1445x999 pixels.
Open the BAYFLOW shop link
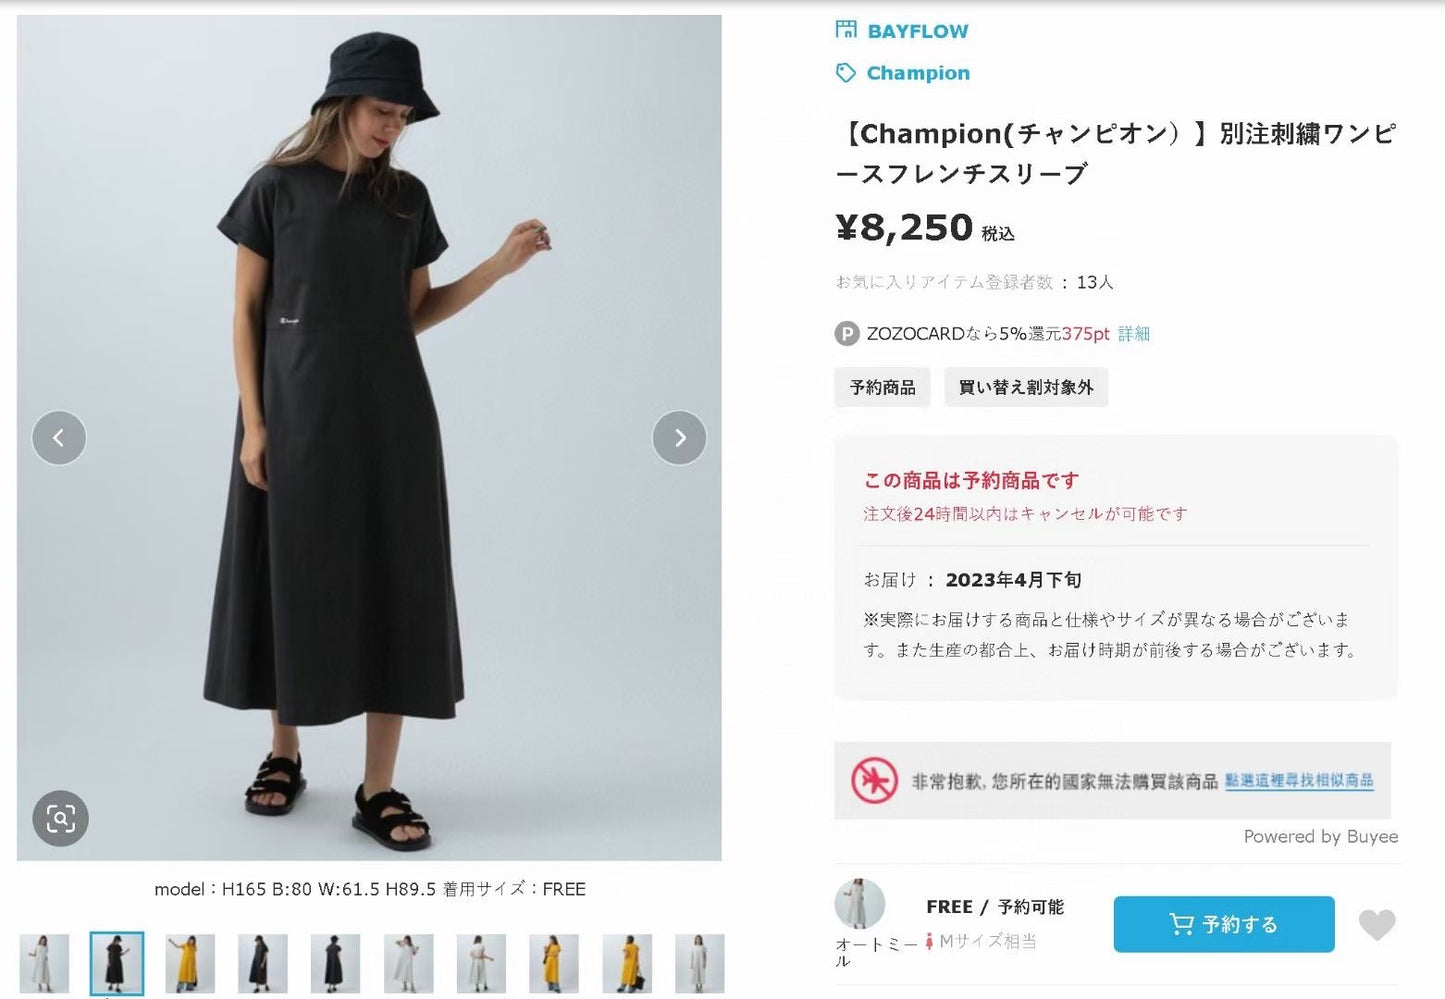click(917, 31)
